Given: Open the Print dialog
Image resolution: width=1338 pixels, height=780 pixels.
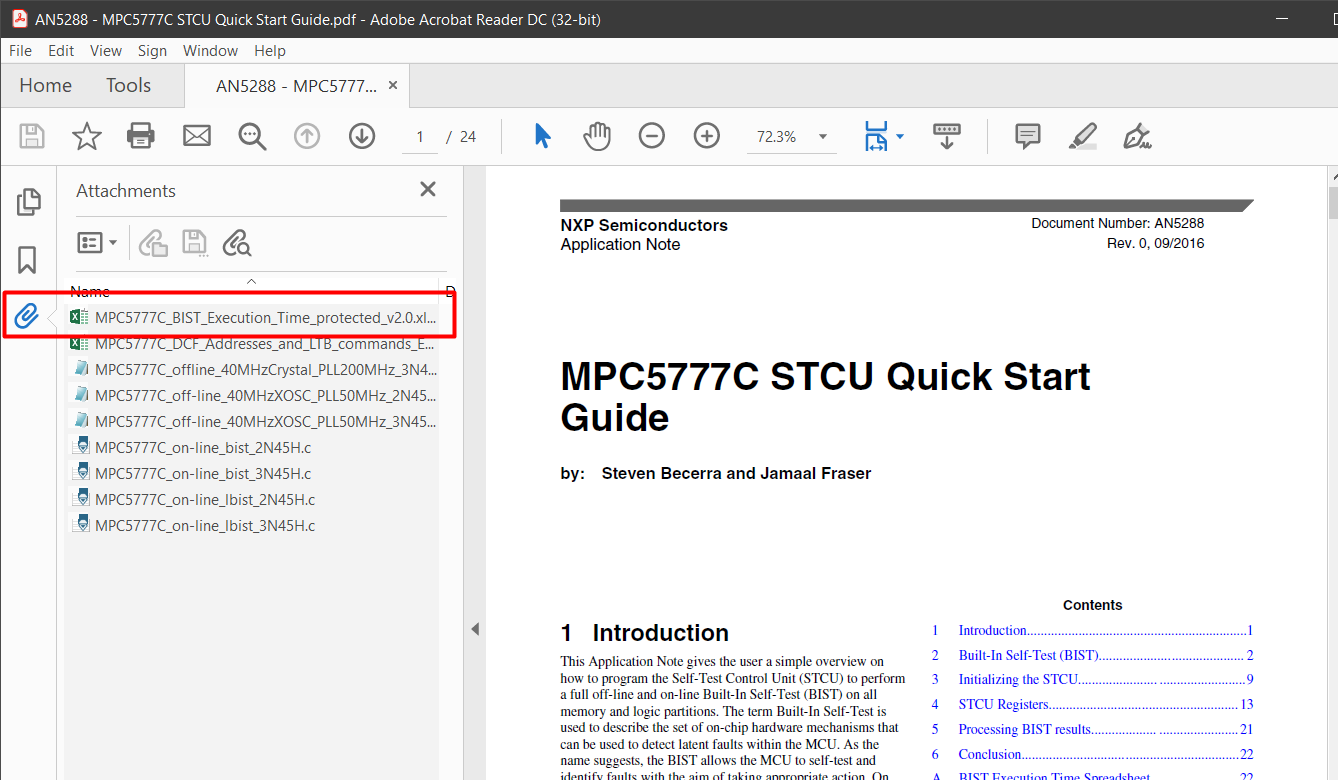Looking at the screenshot, I should tap(141, 135).
